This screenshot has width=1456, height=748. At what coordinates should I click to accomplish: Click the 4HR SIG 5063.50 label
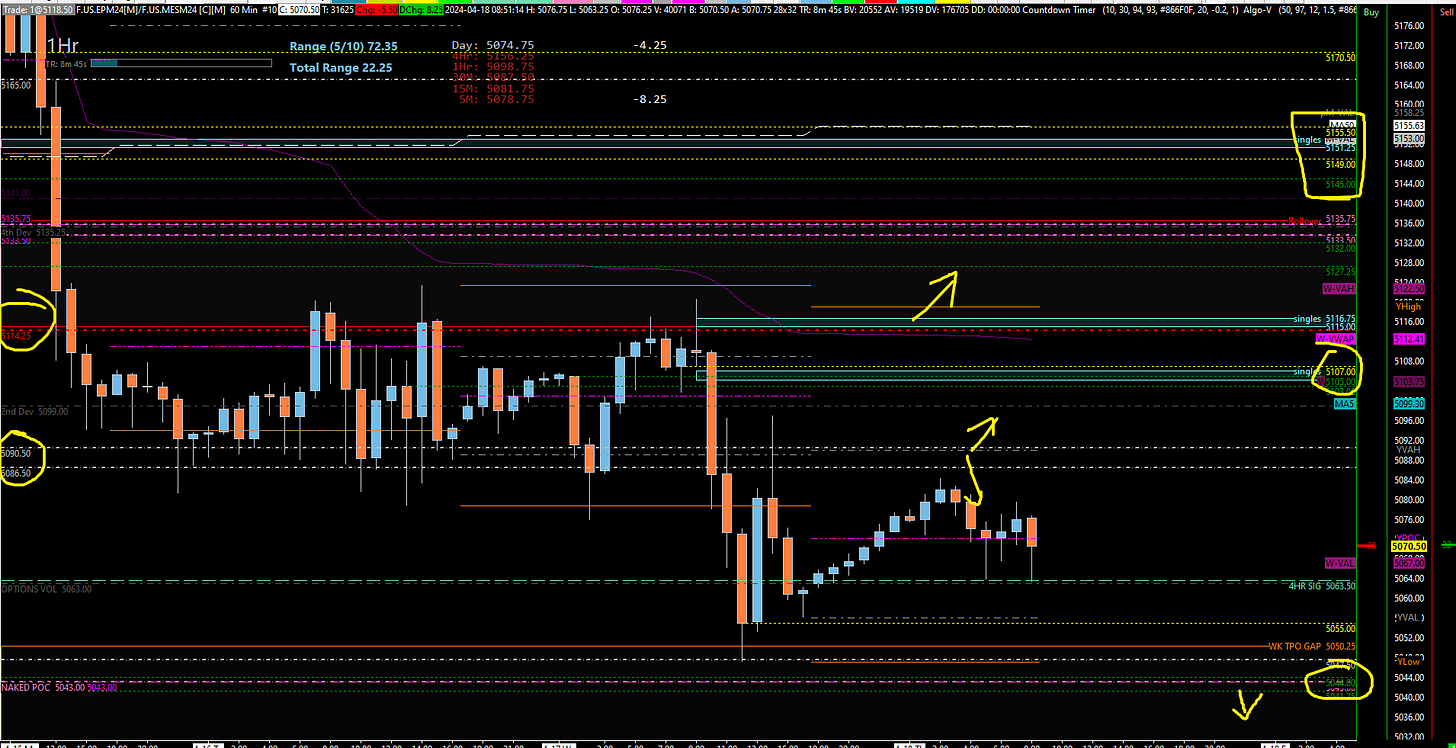(x=1324, y=586)
